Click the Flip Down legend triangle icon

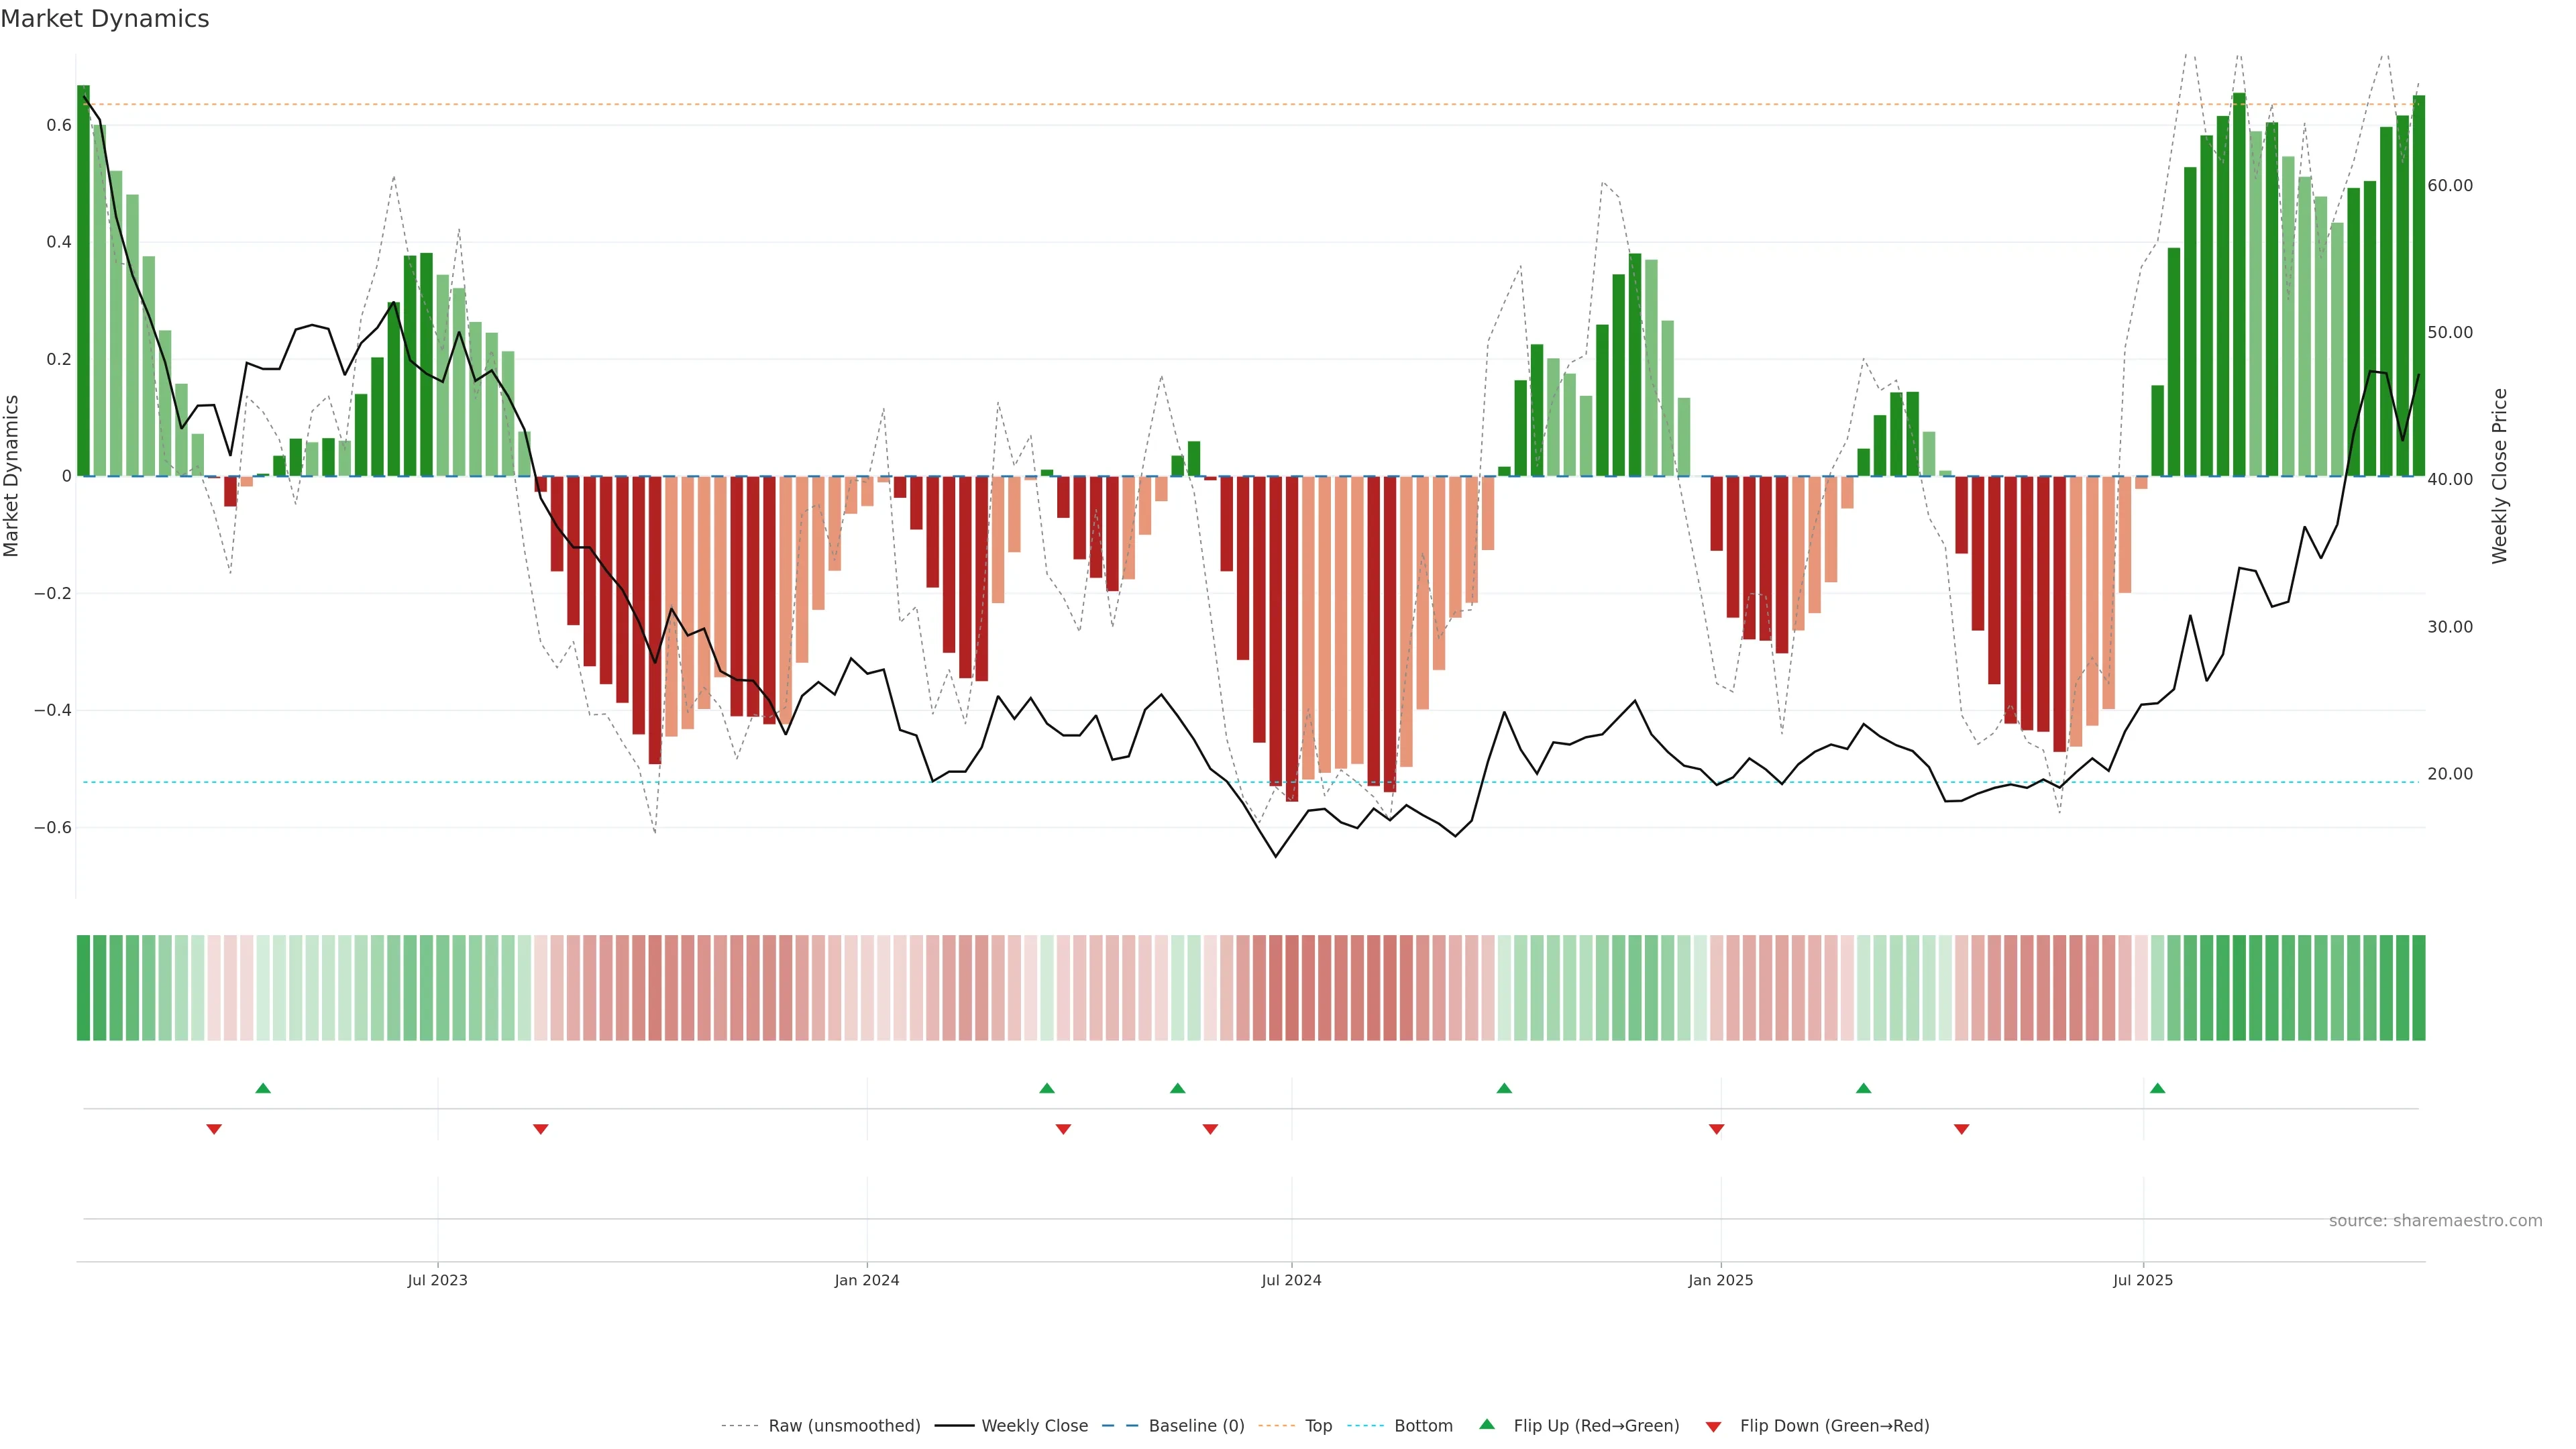1713,1426
